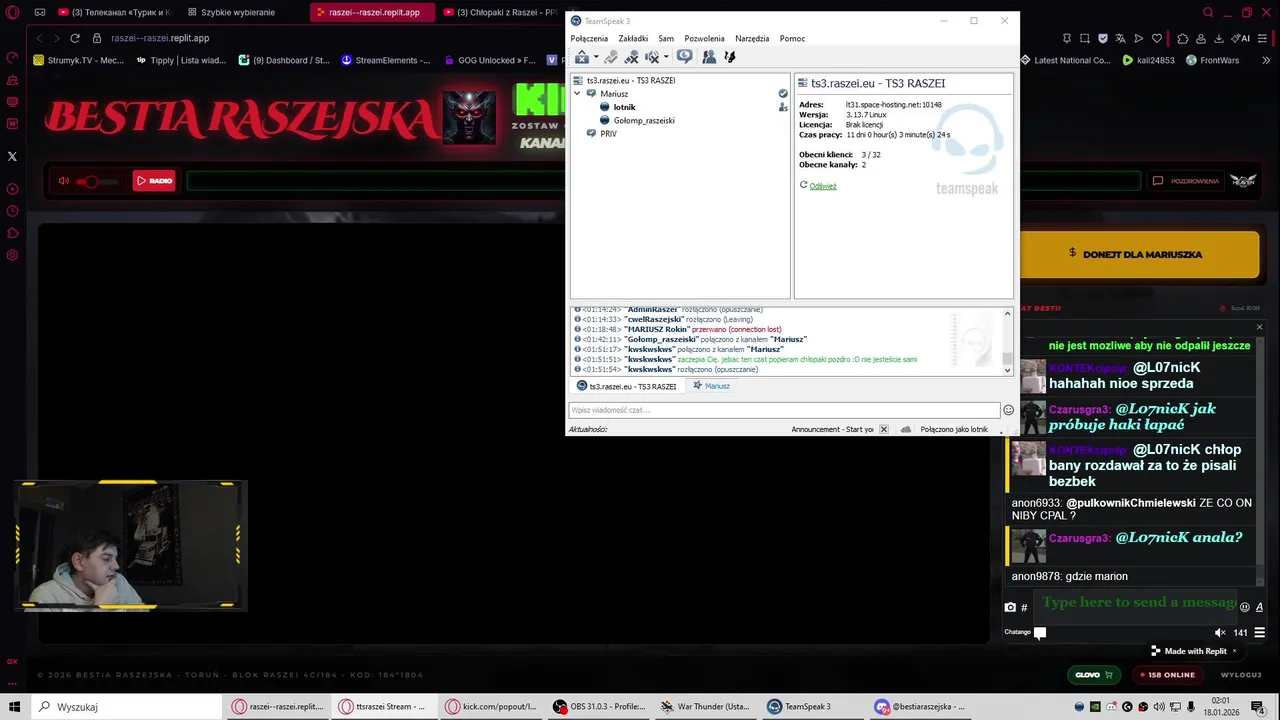
Task: Click the 158 ONLINE indicator
Action: (x=1167, y=675)
